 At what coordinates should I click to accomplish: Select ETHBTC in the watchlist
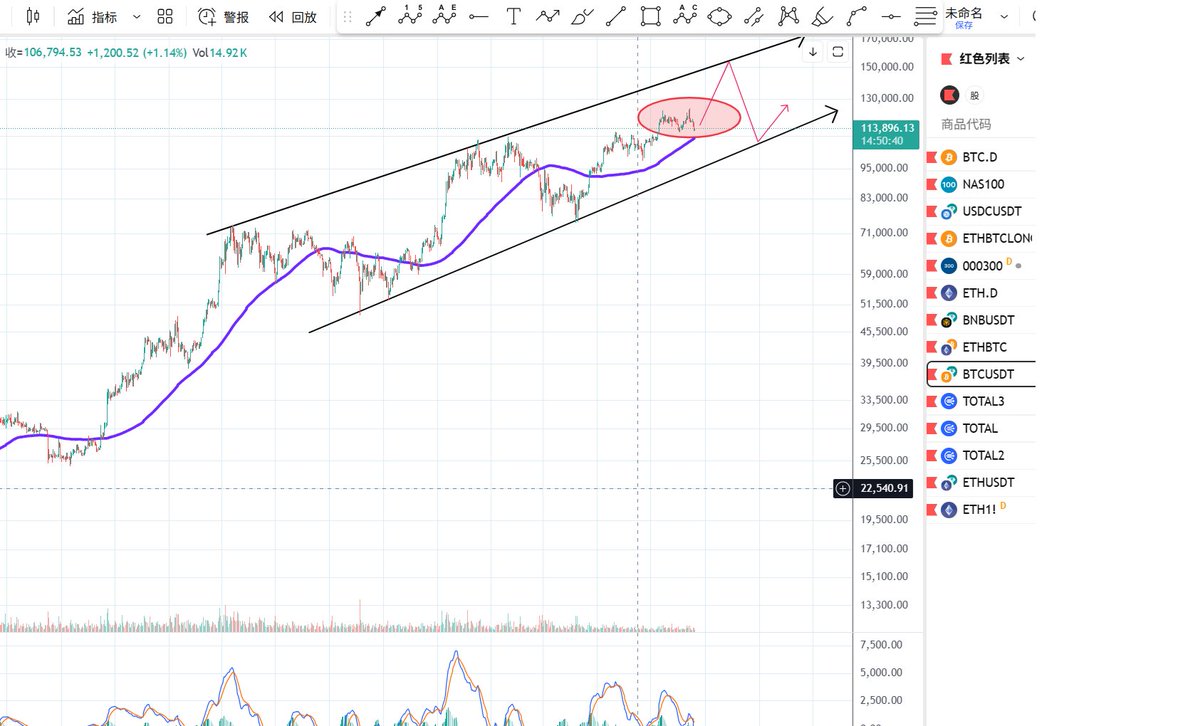point(981,347)
